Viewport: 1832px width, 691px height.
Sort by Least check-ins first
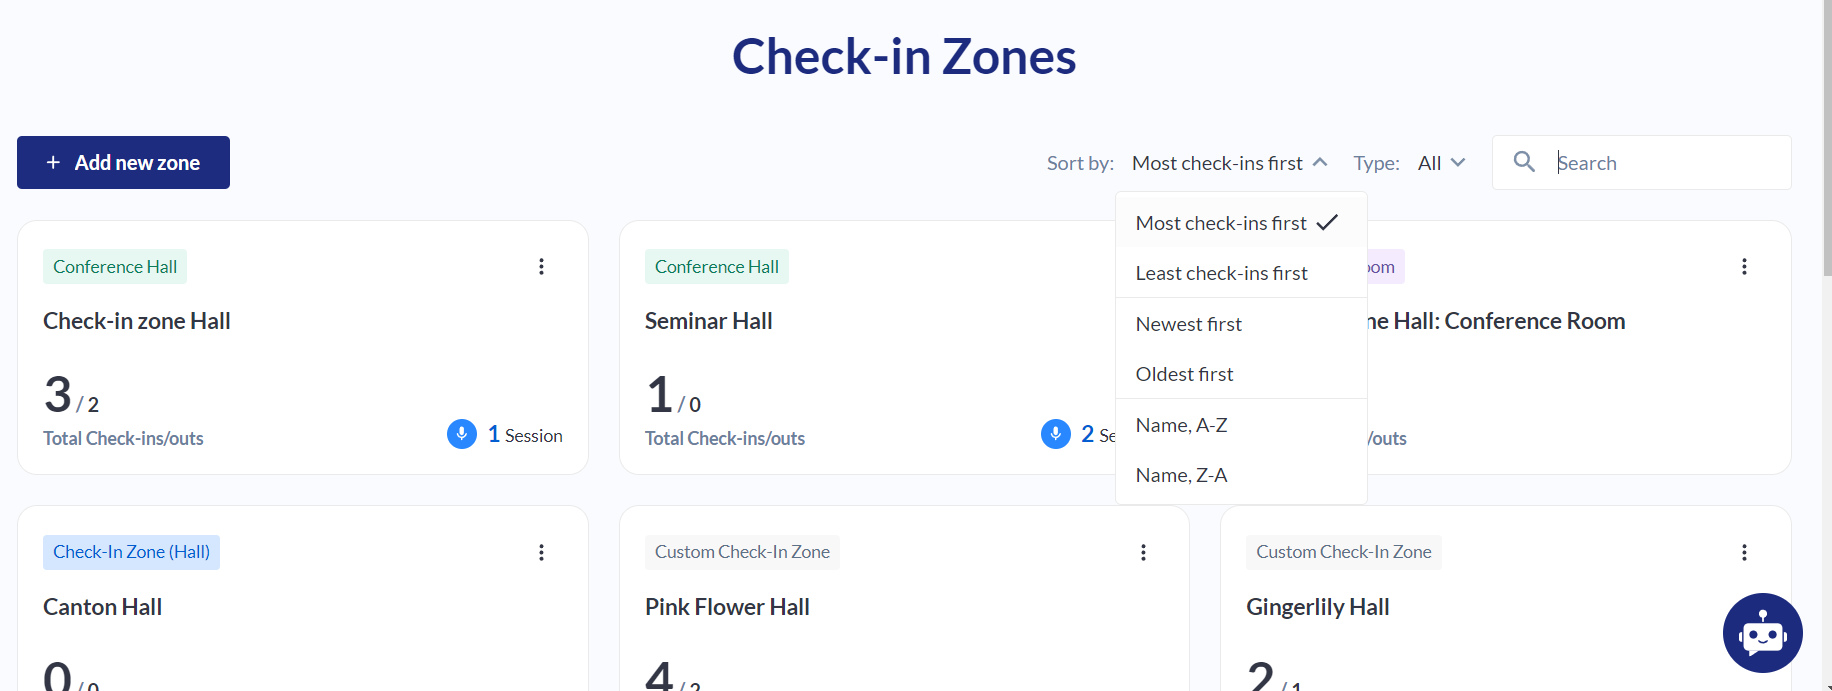(1221, 273)
